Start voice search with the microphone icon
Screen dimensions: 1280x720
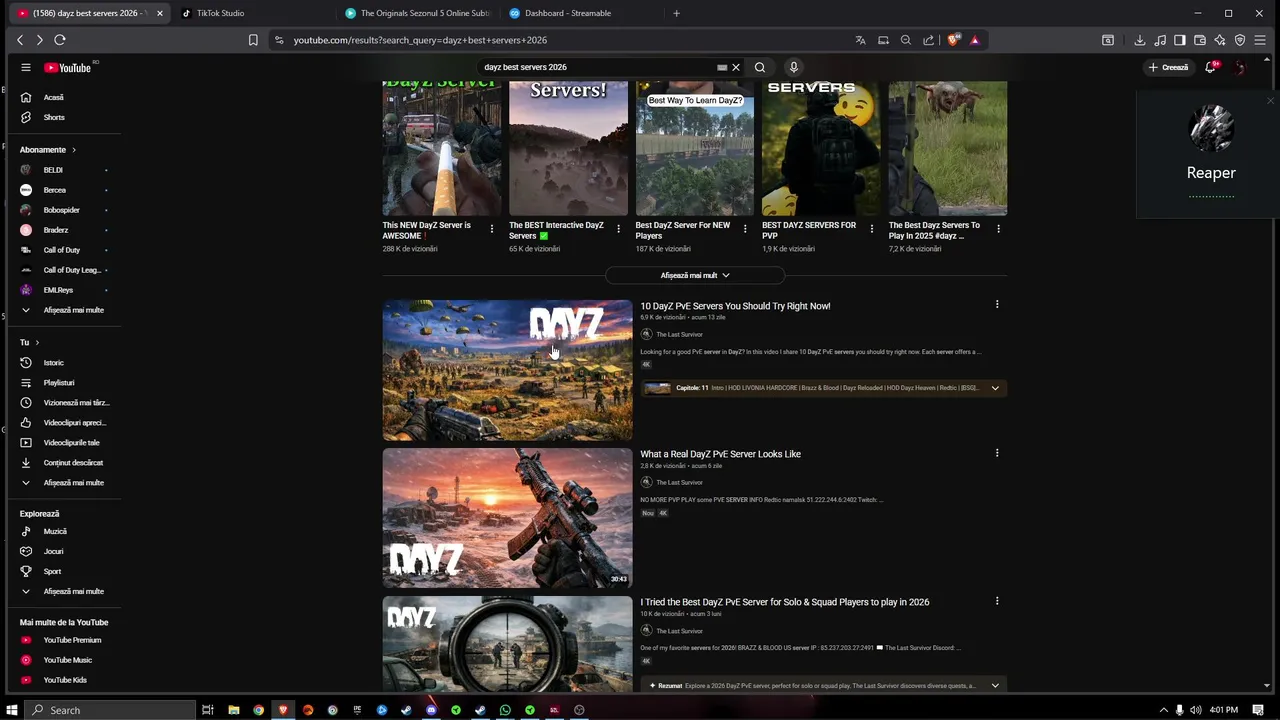pyautogui.click(x=794, y=67)
